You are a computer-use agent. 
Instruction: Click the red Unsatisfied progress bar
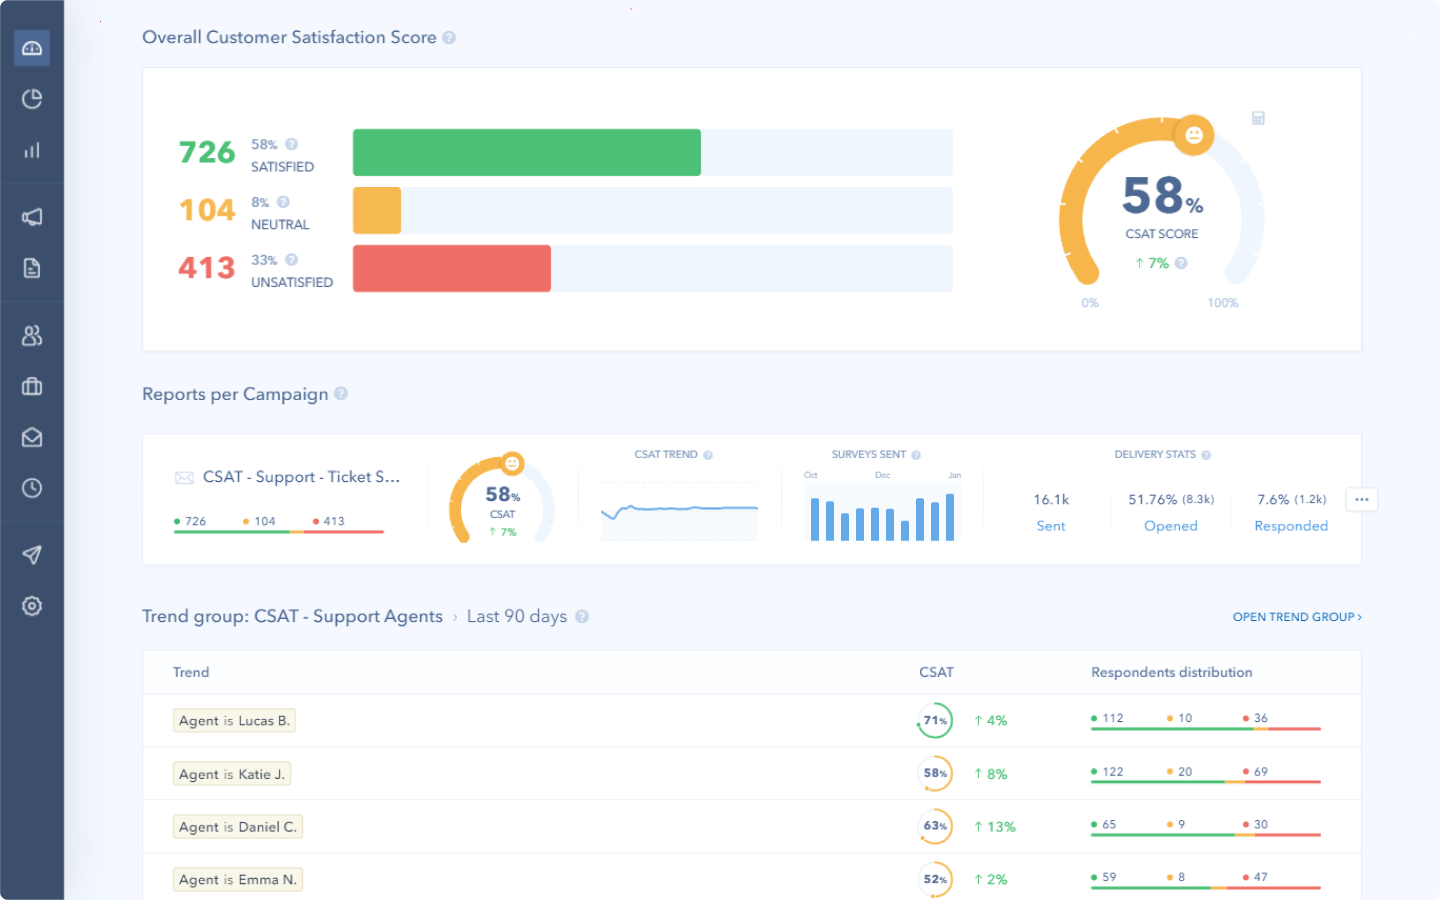(452, 268)
